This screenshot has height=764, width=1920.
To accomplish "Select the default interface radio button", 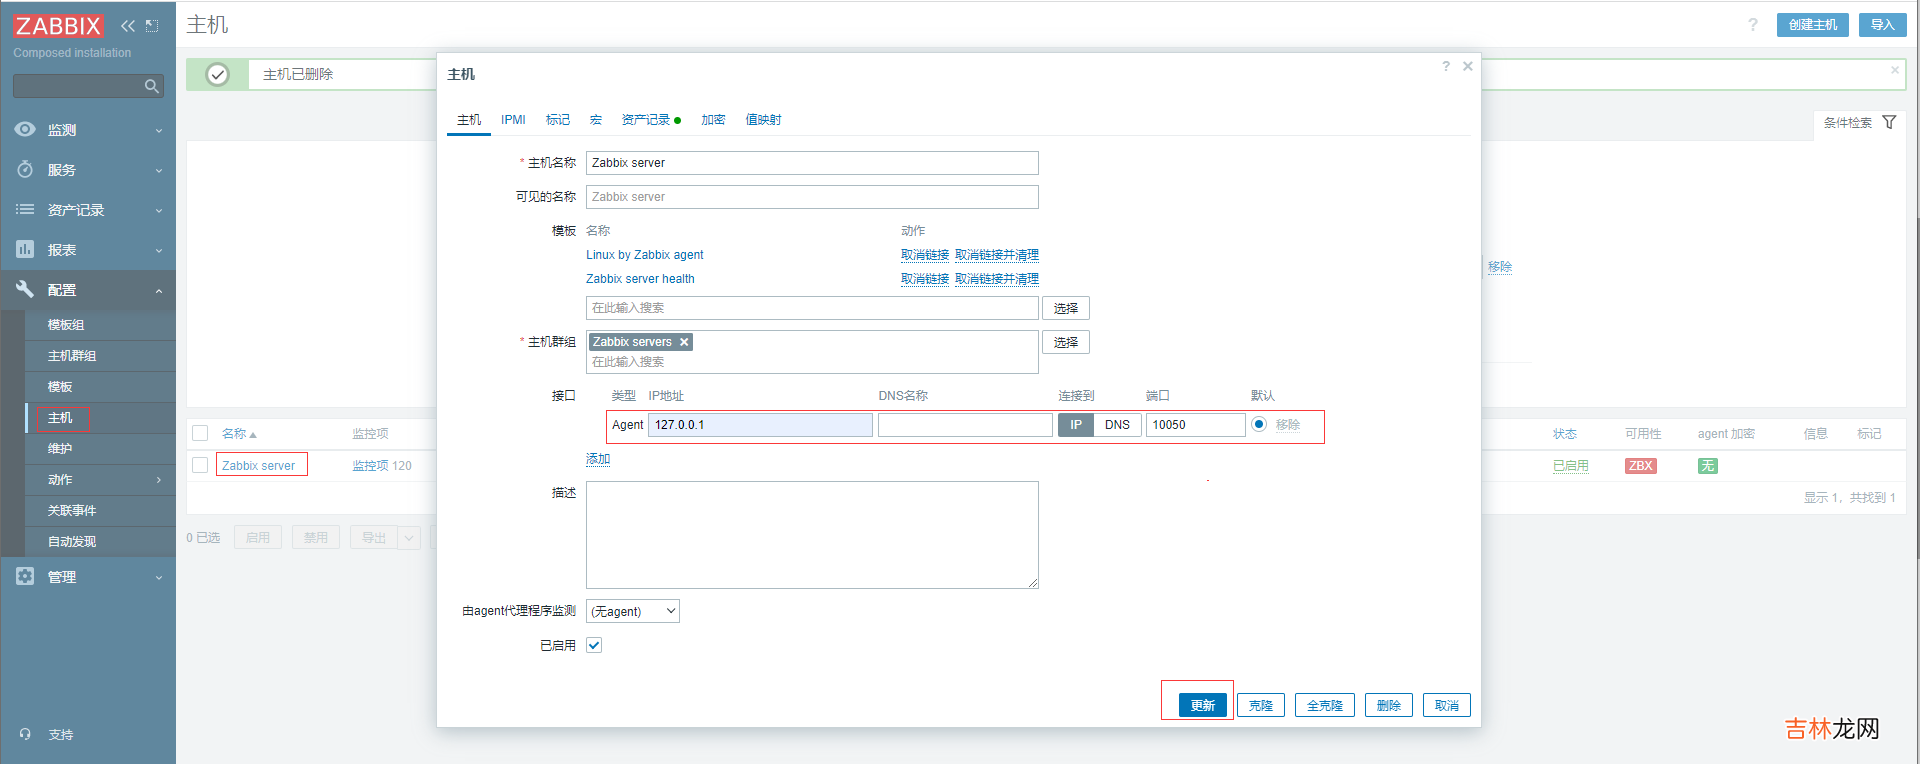I will (1259, 424).
